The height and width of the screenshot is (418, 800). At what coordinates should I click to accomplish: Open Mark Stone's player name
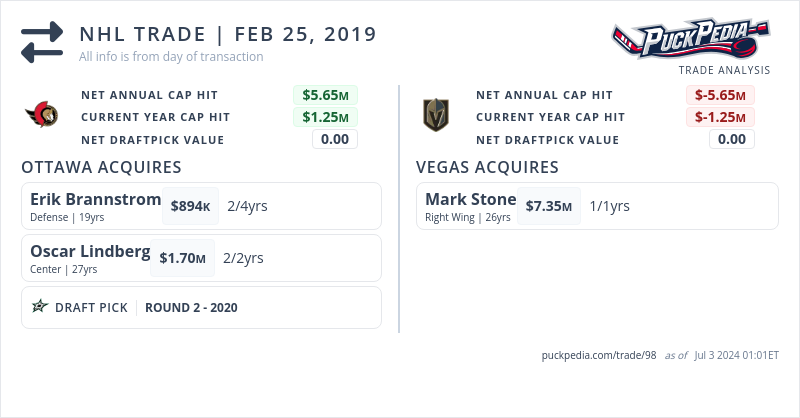click(x=470, y=199)
